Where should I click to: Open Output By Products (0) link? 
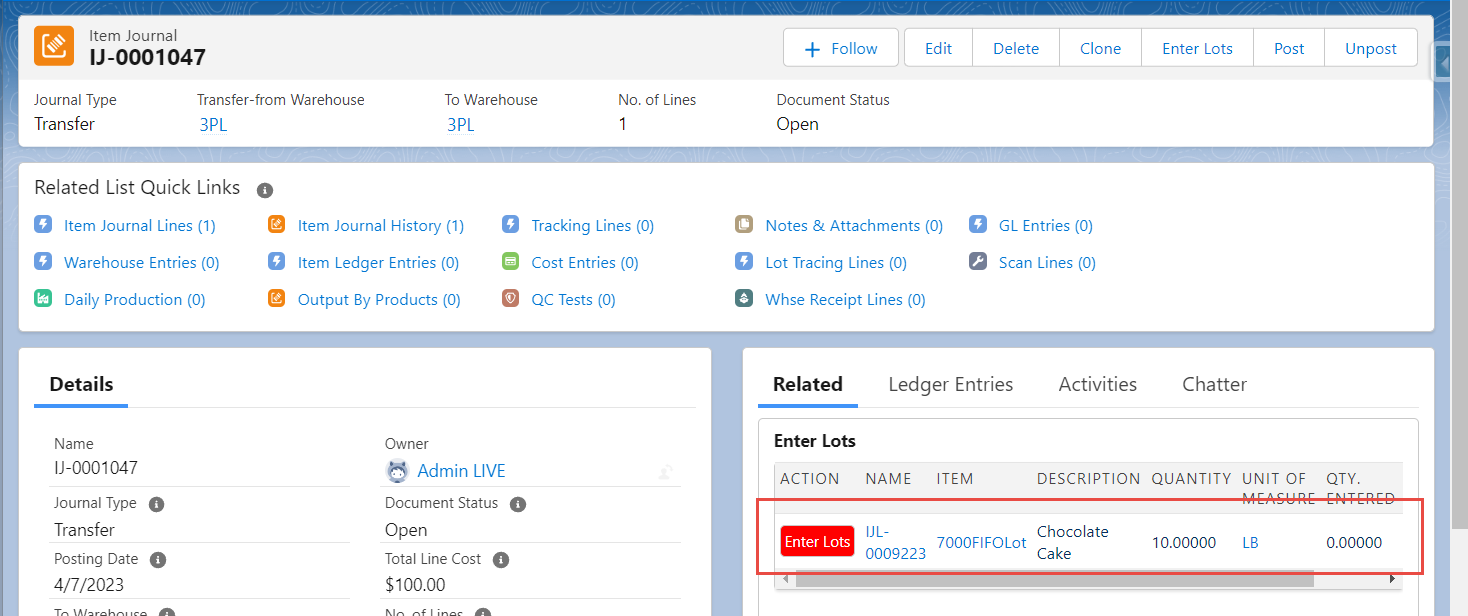point(379,300)
